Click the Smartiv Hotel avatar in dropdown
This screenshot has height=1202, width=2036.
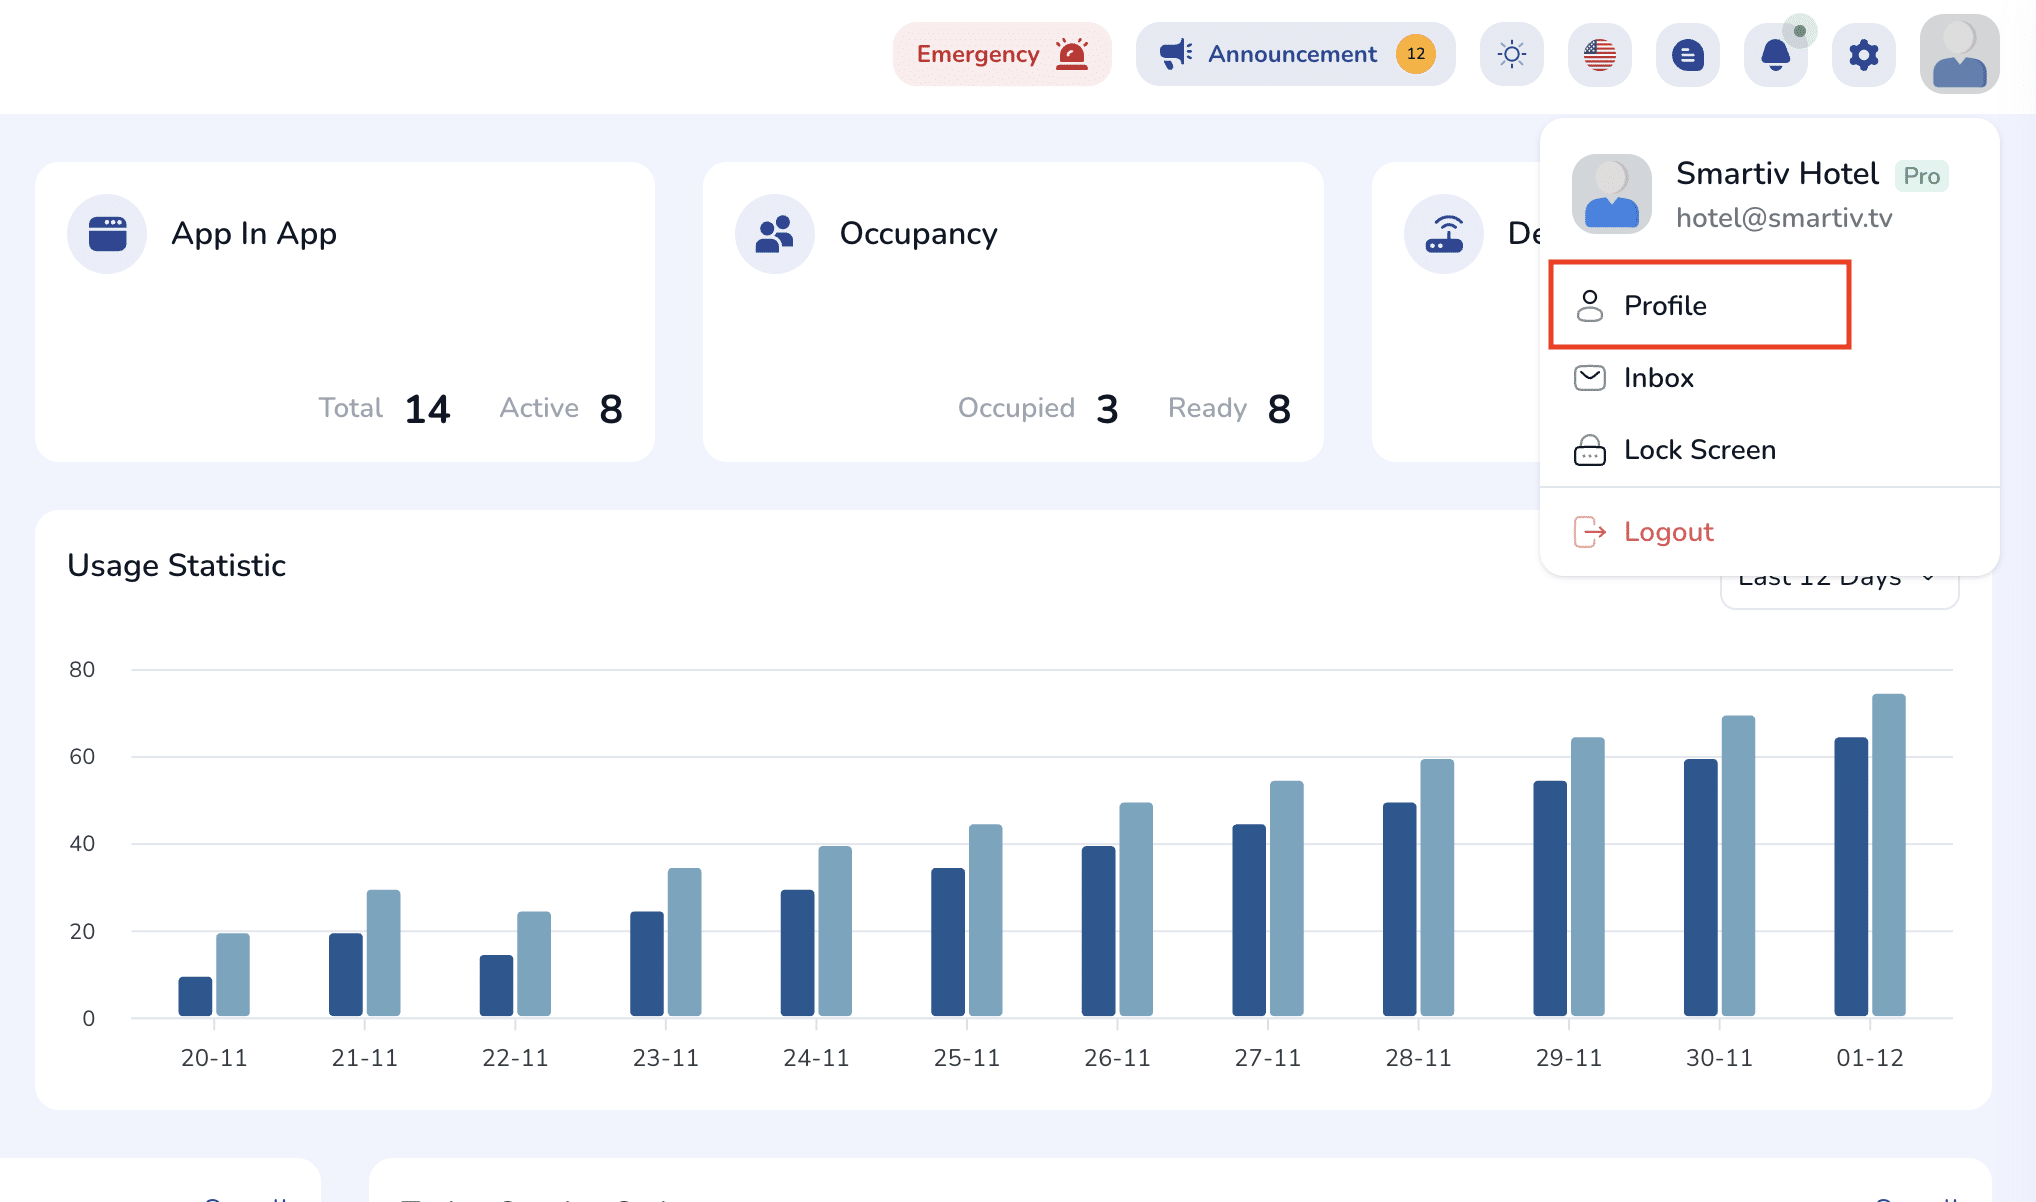point(1612,194)
